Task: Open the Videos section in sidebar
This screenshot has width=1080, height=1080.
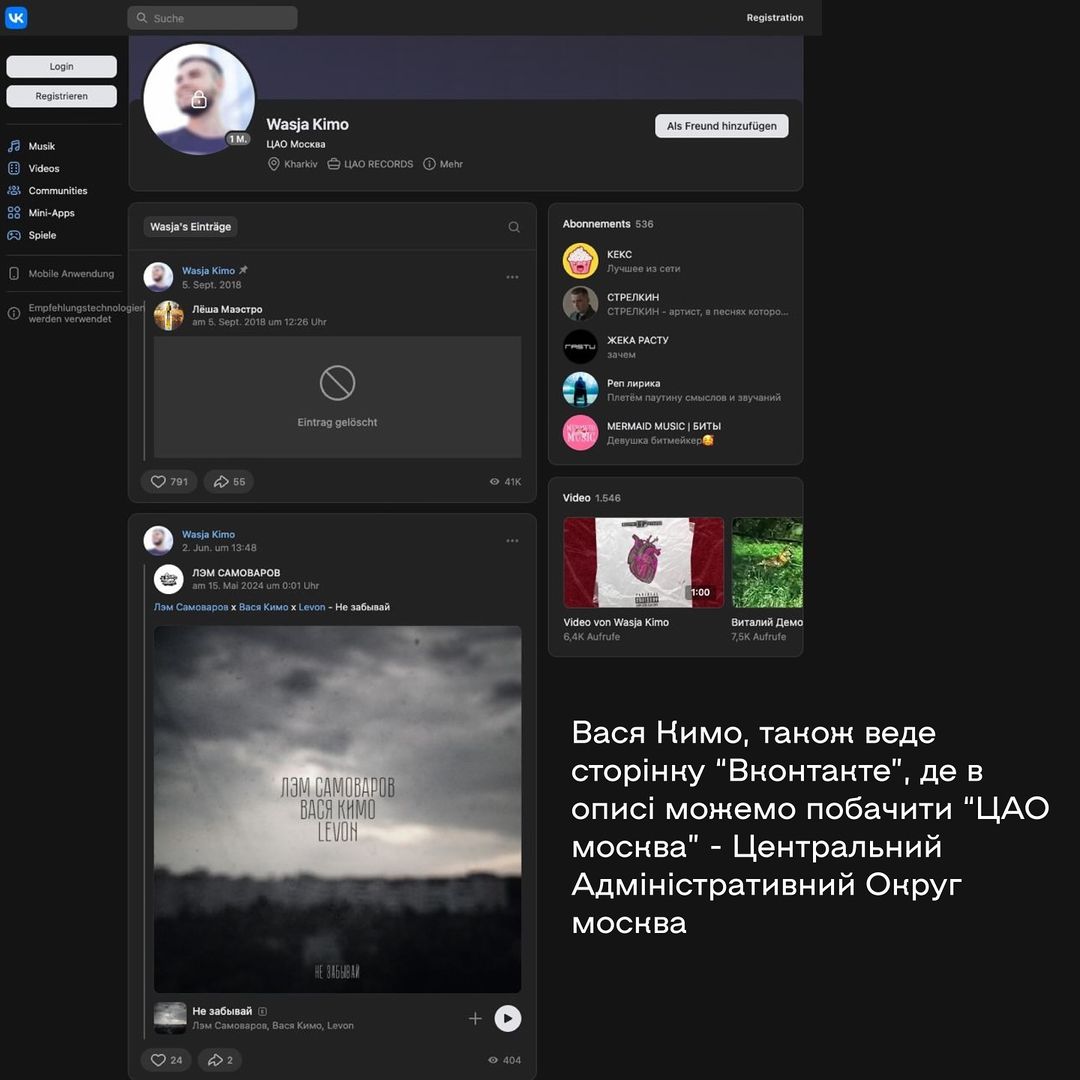Action: (x=43, y=168)
